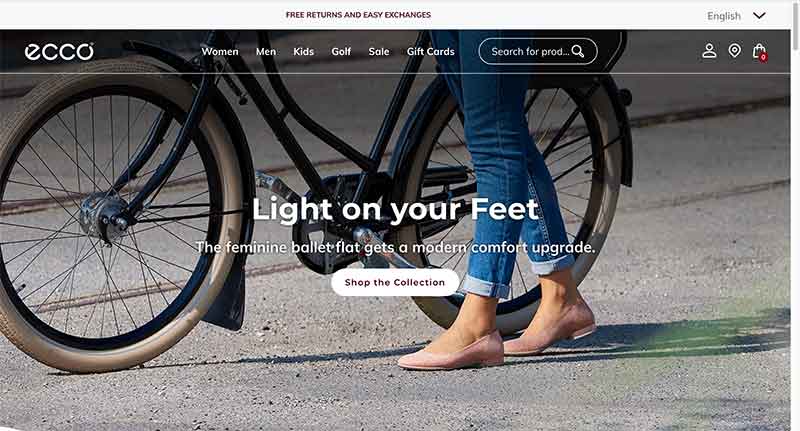Click the Free Returns and Easy Exchanges banner
This screenshot has height=431, width=800.
click(358, 15)
